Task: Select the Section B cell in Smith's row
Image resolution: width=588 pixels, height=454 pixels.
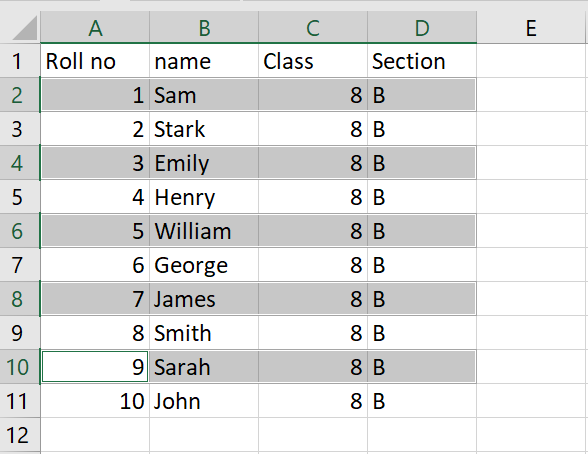Action: (422, 333)
